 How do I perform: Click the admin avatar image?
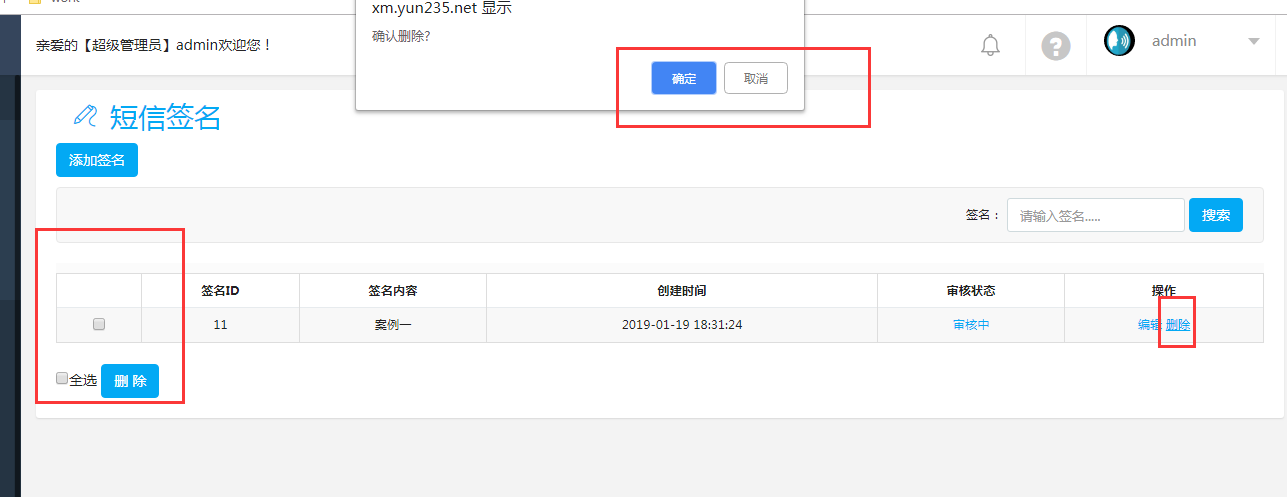[x=1119, y=41]
